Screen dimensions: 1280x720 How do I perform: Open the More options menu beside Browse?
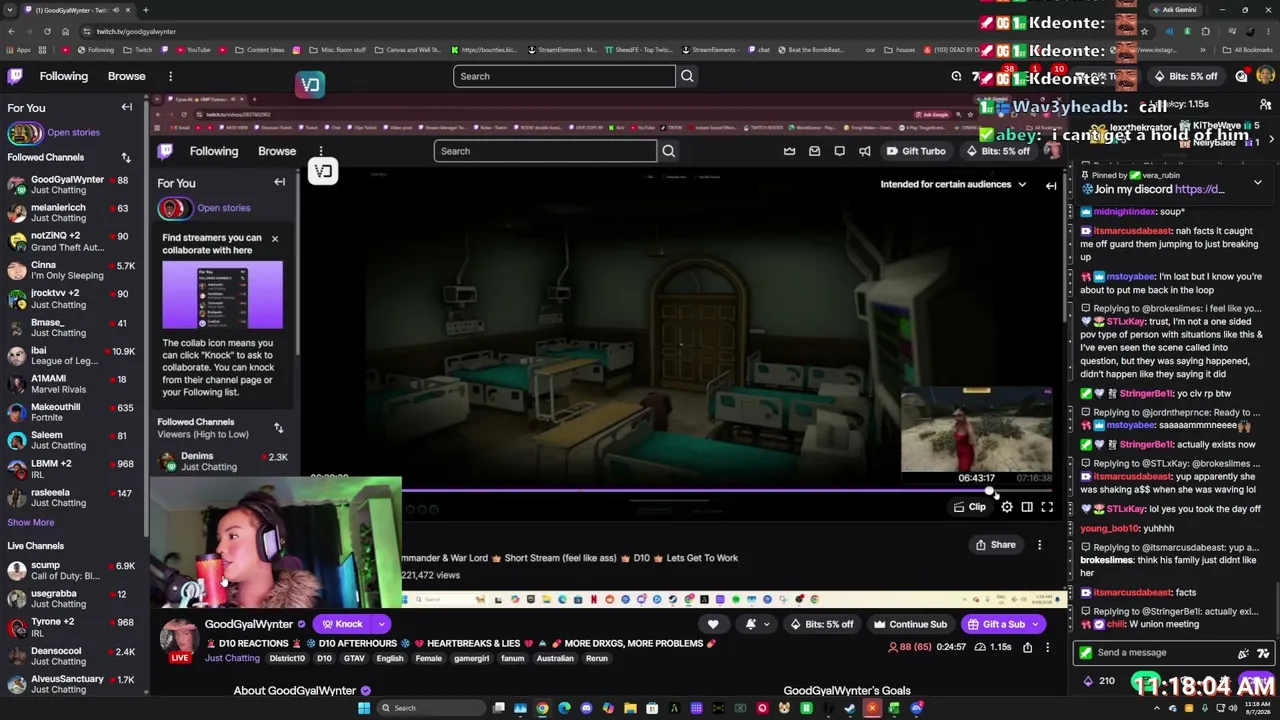coord(170,76)
